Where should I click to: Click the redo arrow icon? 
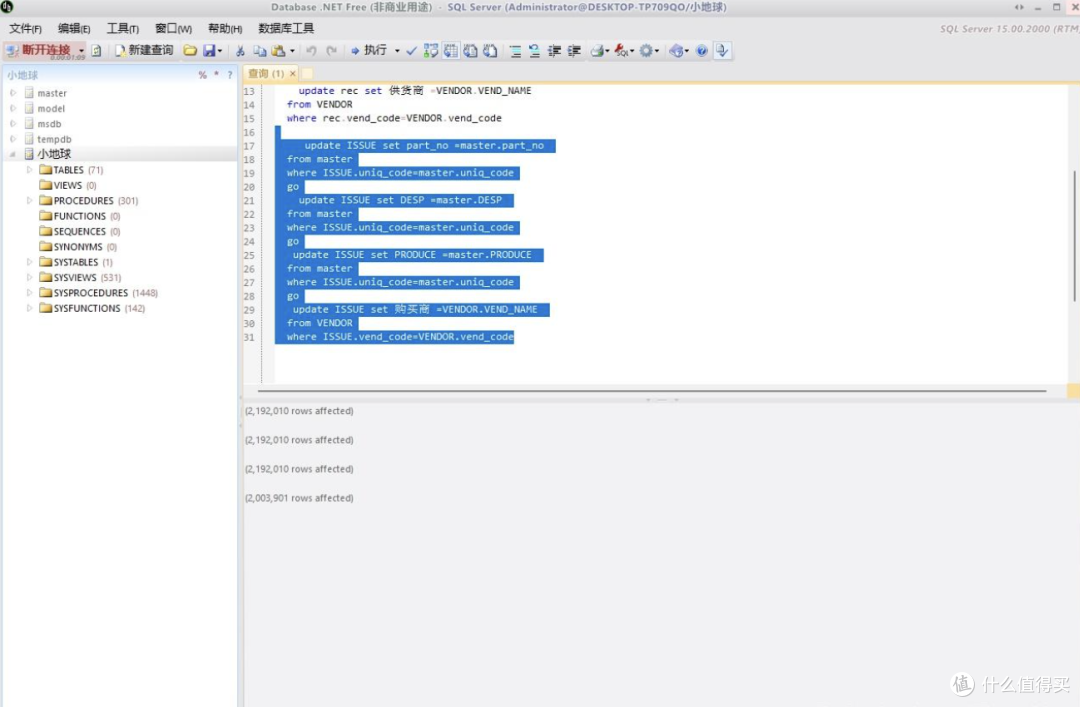(331, 51)
